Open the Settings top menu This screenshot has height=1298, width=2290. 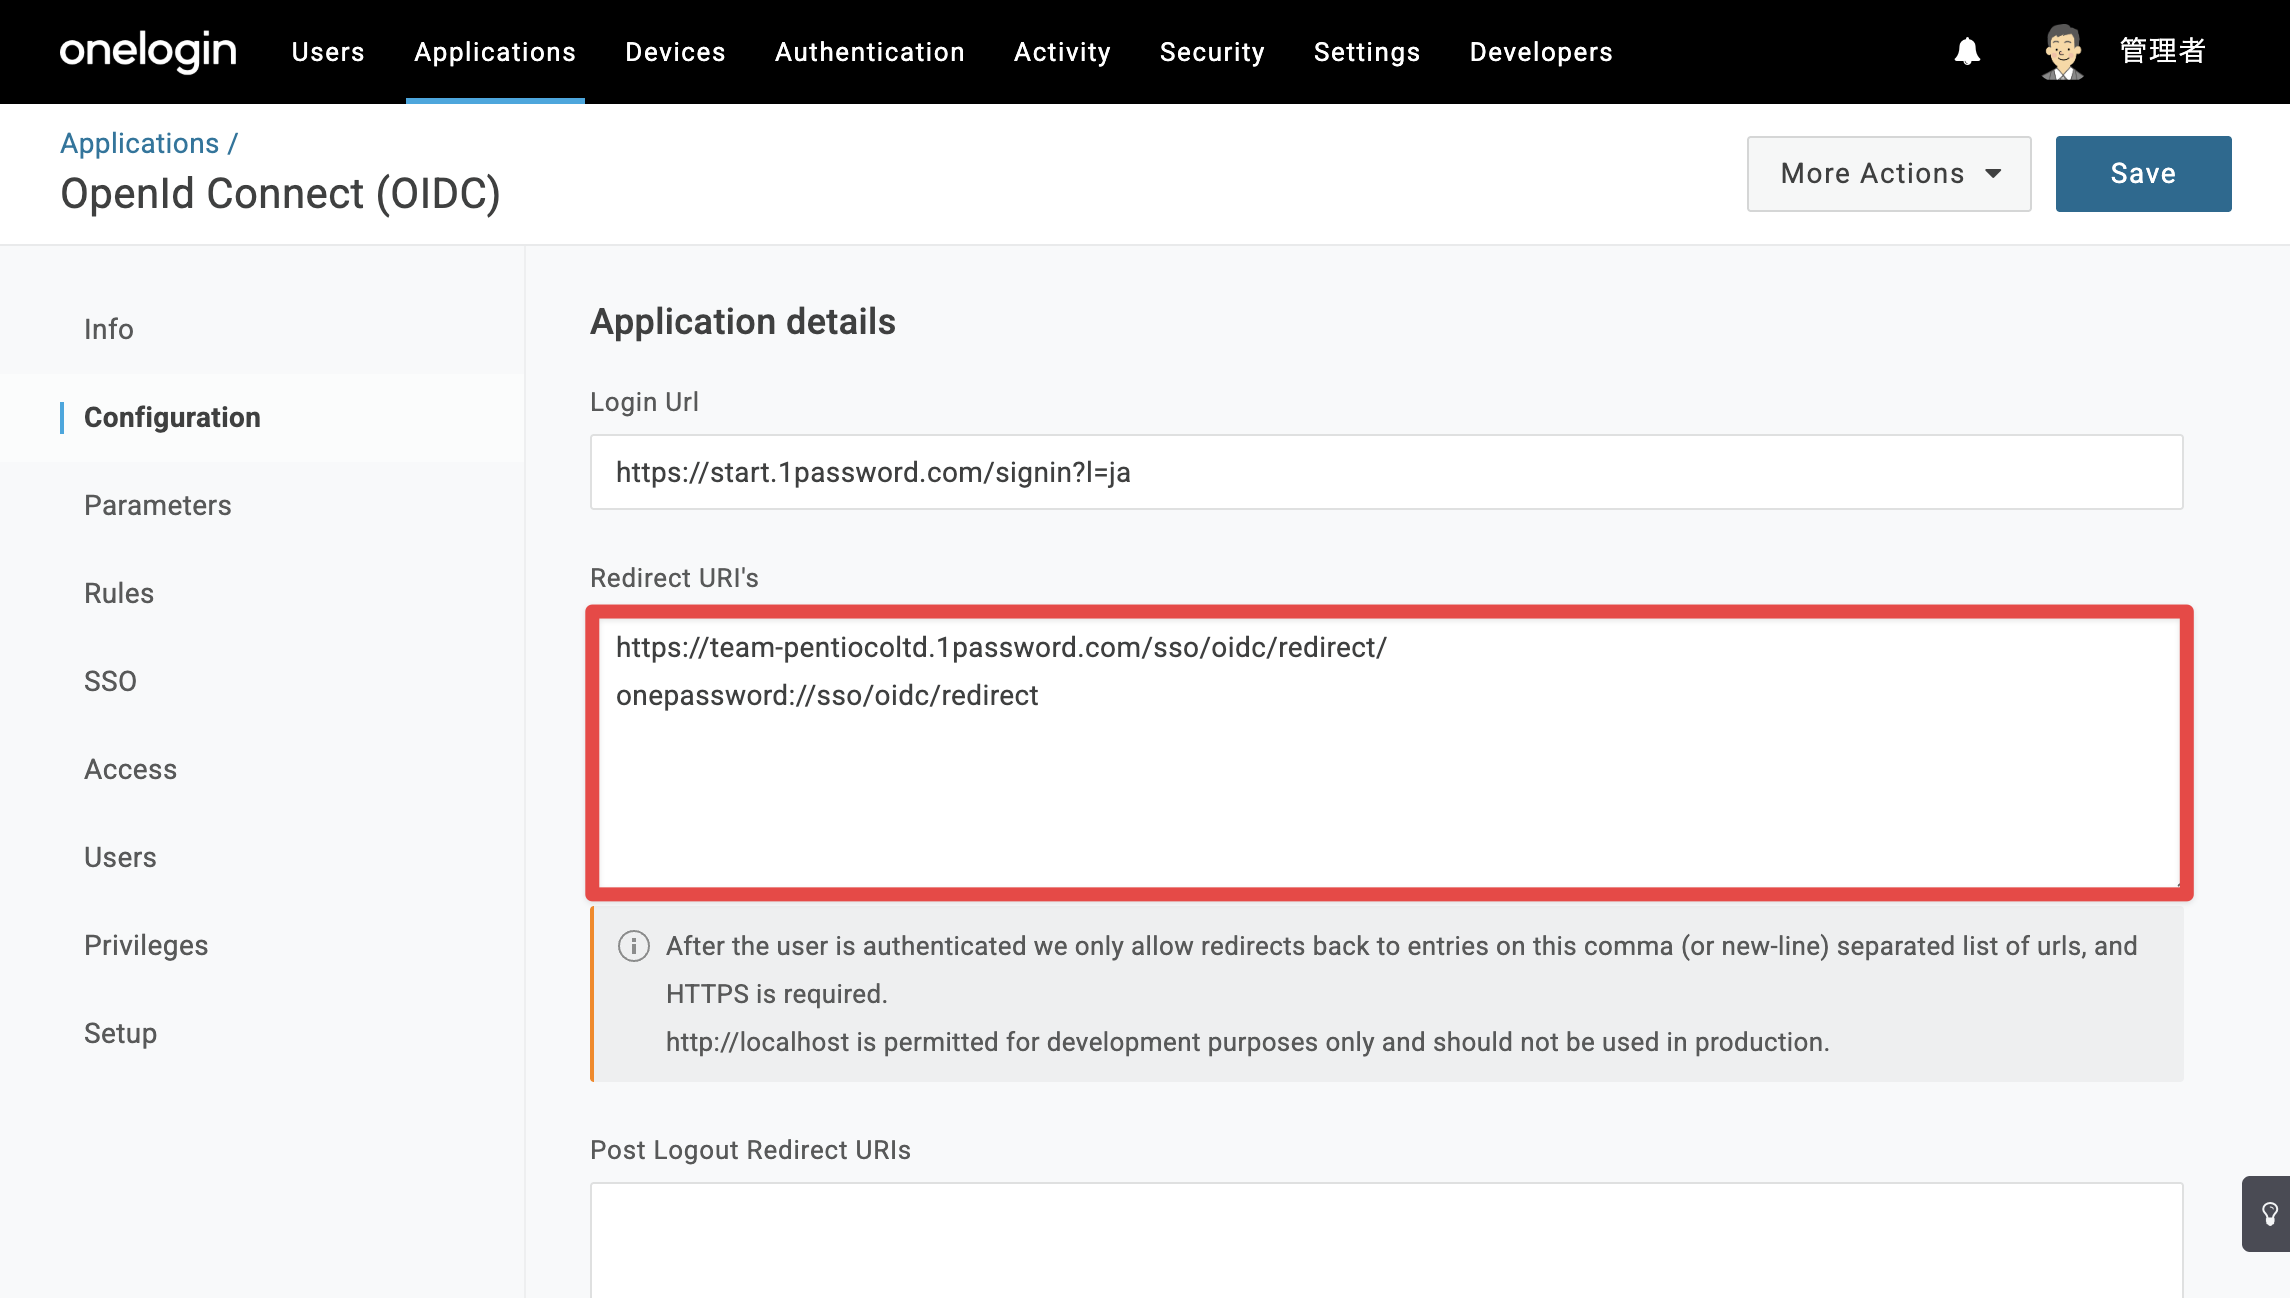[x=1367, y=52]
